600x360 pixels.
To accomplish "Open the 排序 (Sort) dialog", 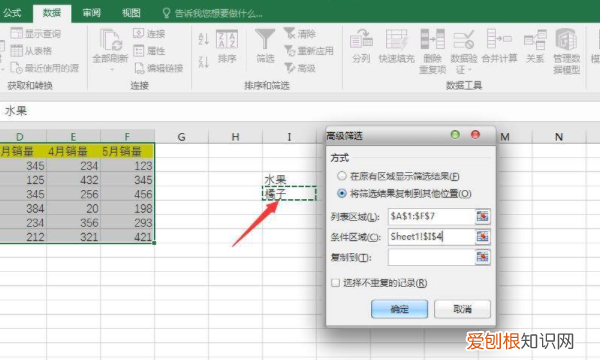I will [227, 46].
